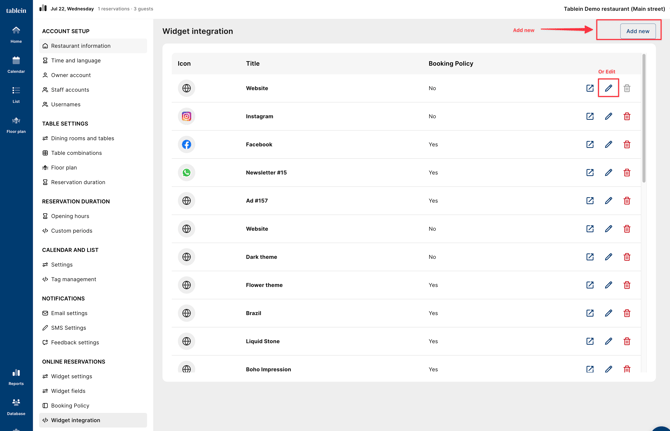Click the widget list vertical scrollbar
Screen dimensions: 670x431
pyautogui.click(x=644, y=118)
